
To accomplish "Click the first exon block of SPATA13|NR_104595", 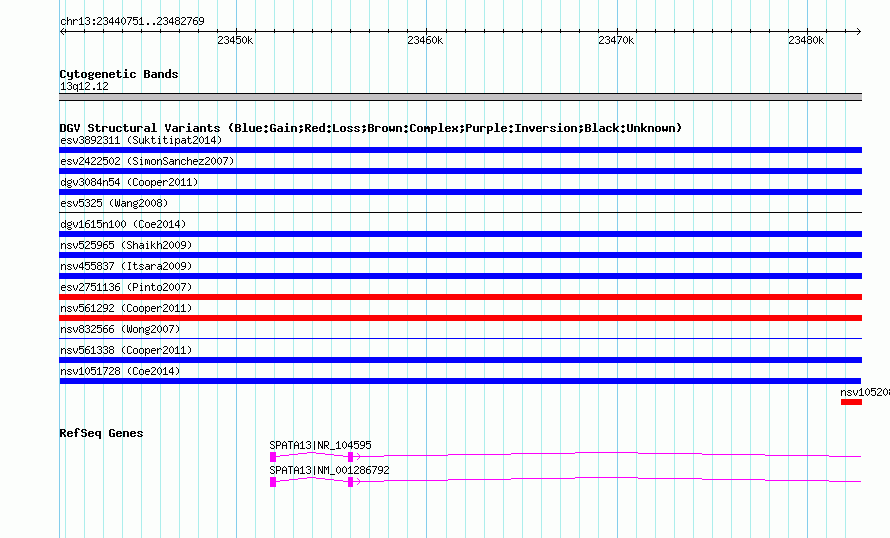I will click(273, 457).
